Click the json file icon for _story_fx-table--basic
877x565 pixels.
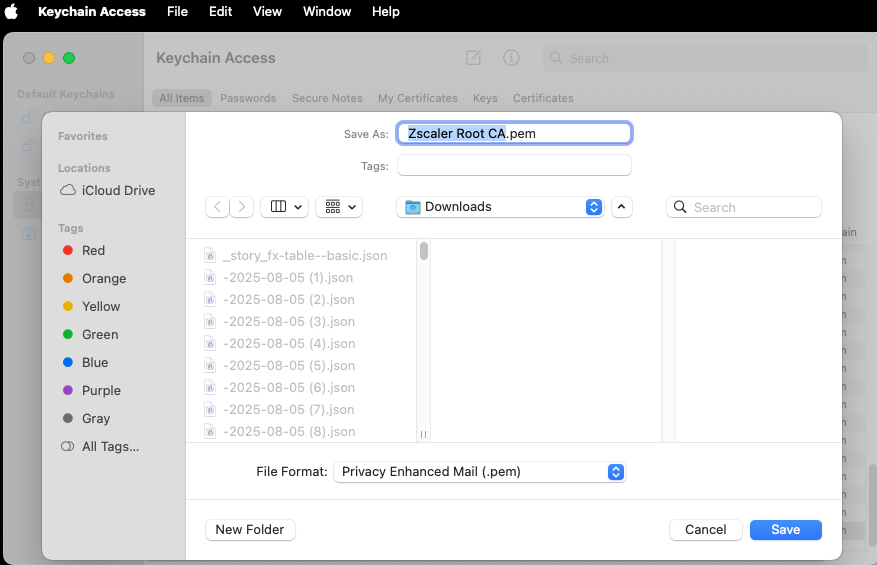click(210, 256)
